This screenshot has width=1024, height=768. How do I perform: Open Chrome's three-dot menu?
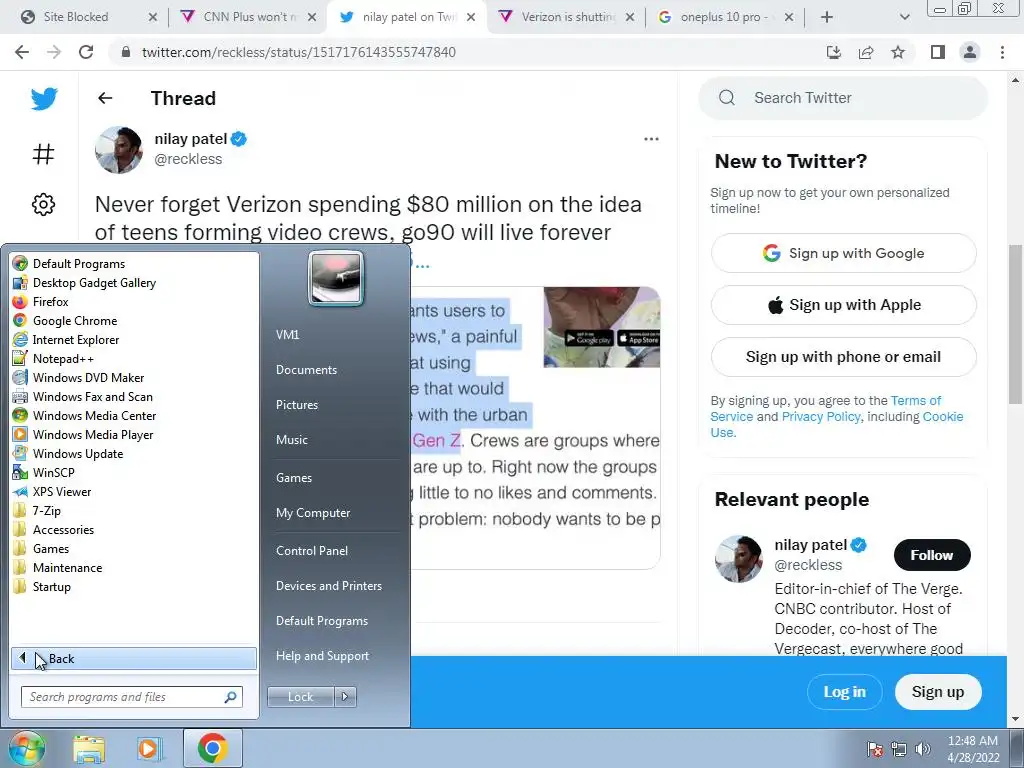(1002, 52)
